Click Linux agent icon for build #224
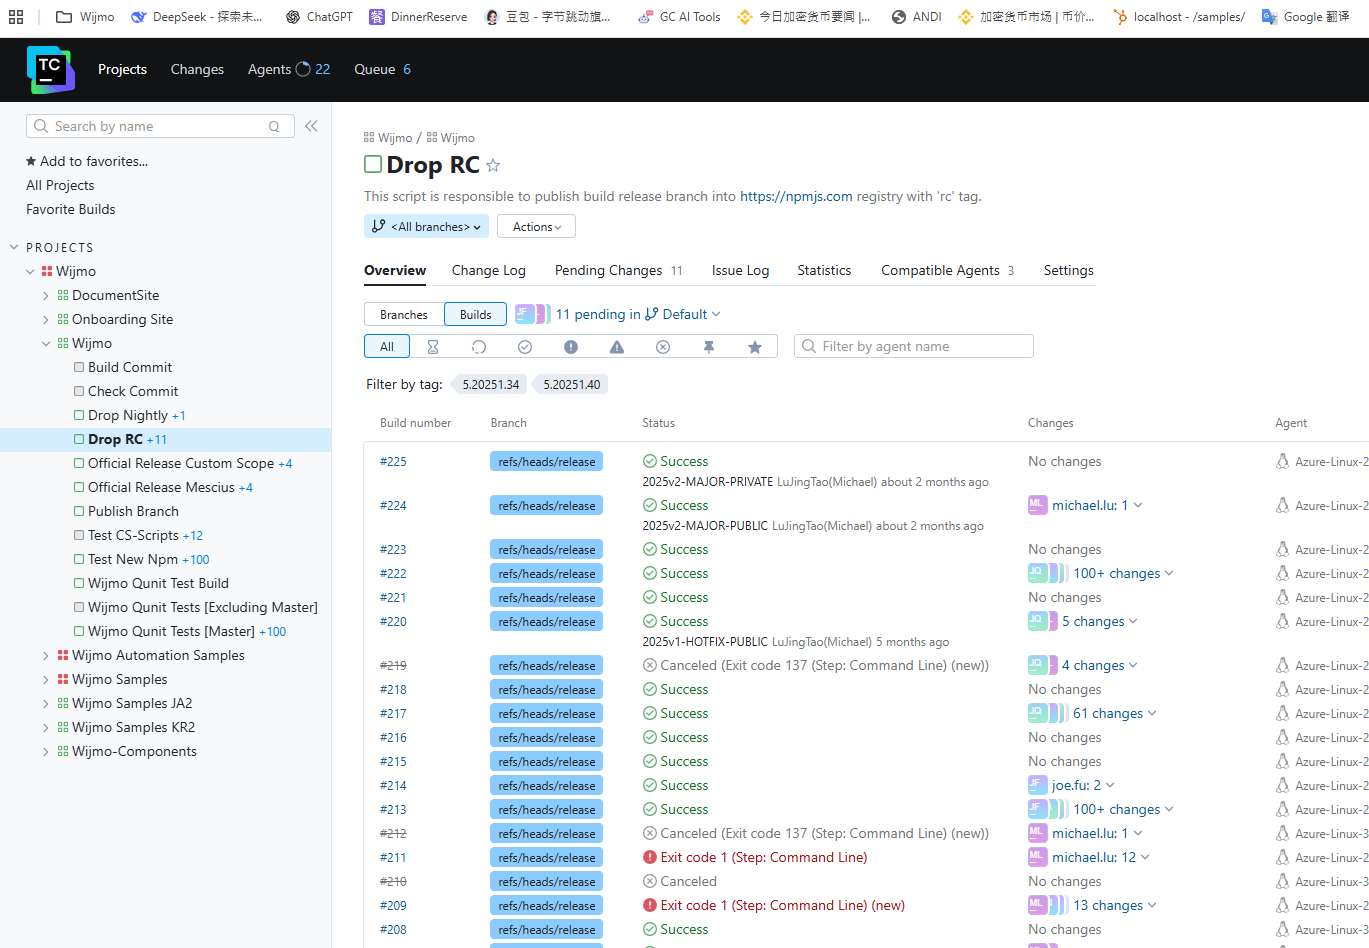This screenshot has height=948, width=1369. coord(1282,505)
